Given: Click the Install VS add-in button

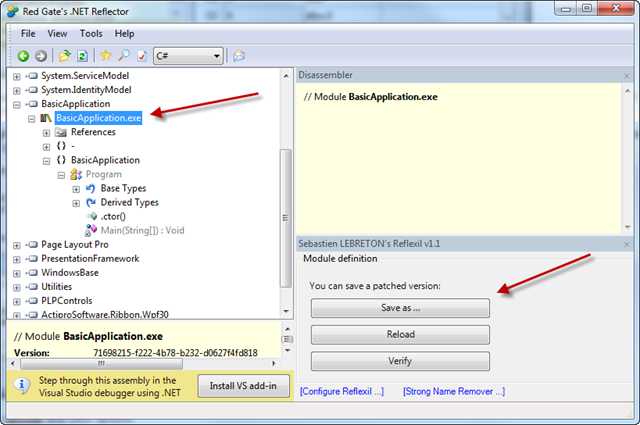Looking at the screenshot, I should click(243, 386).
